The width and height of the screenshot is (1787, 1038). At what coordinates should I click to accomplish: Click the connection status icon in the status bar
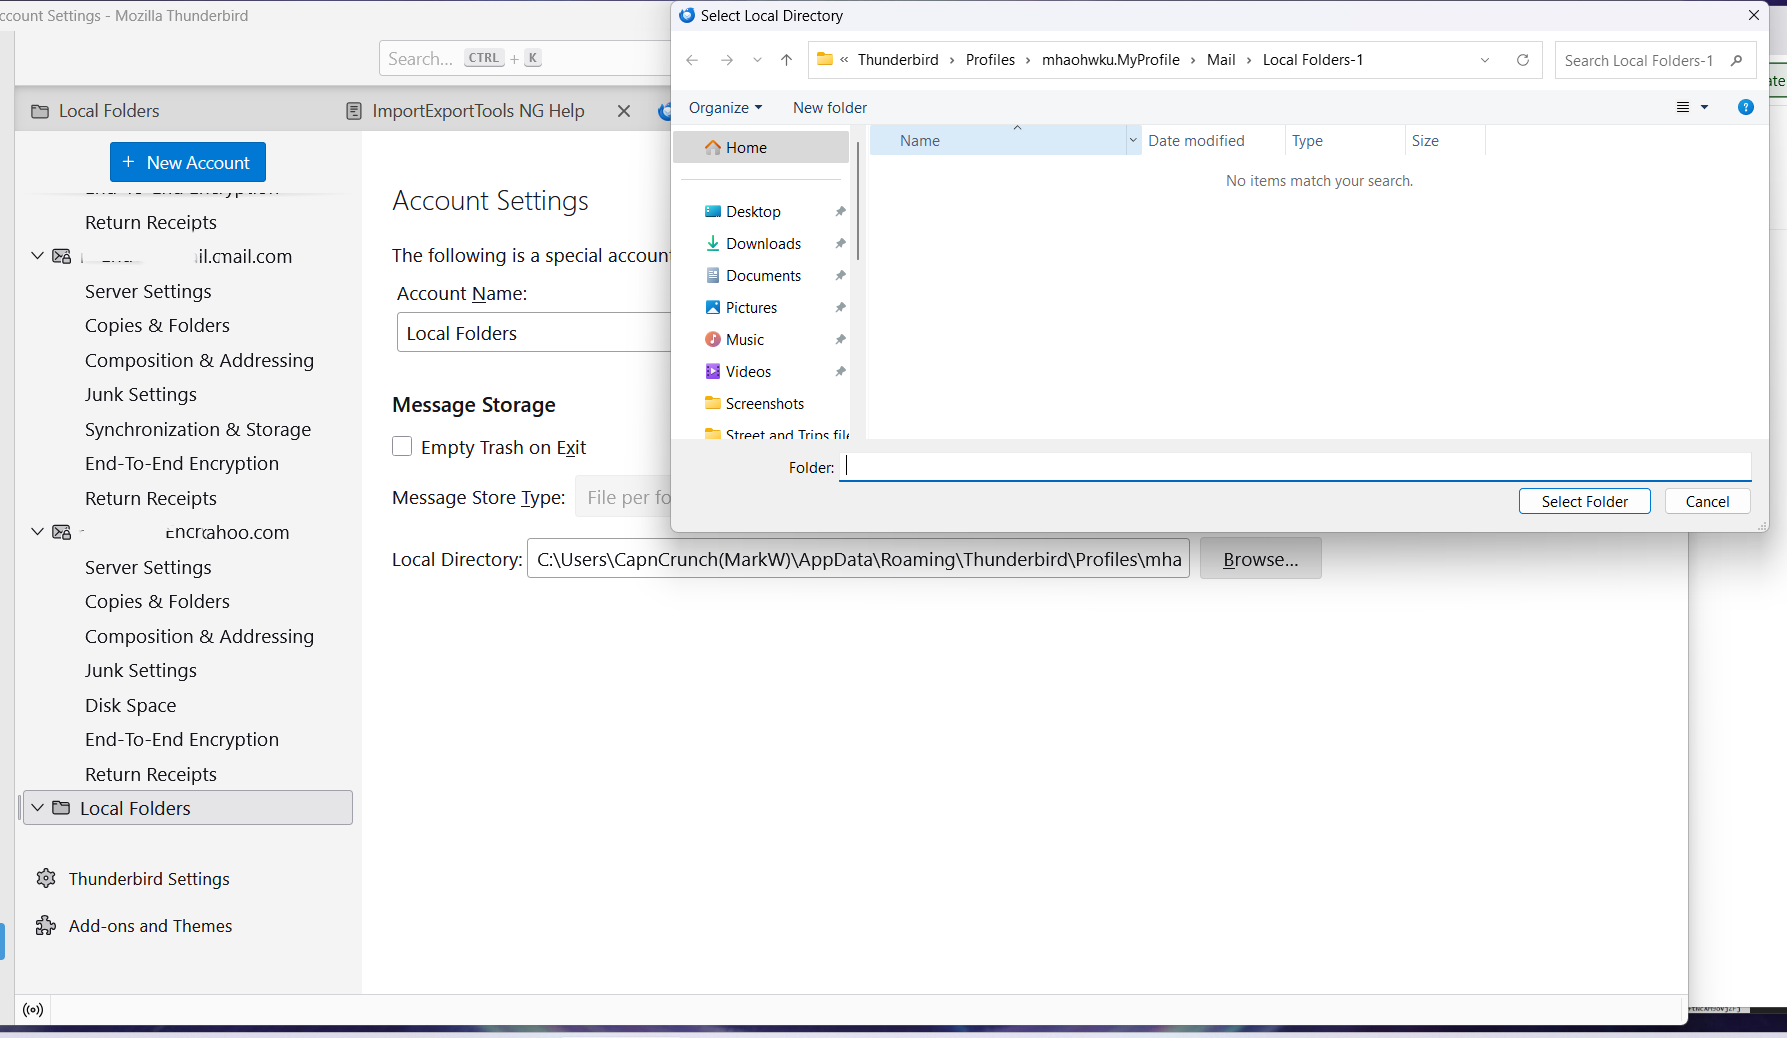tap(33, 1010)
